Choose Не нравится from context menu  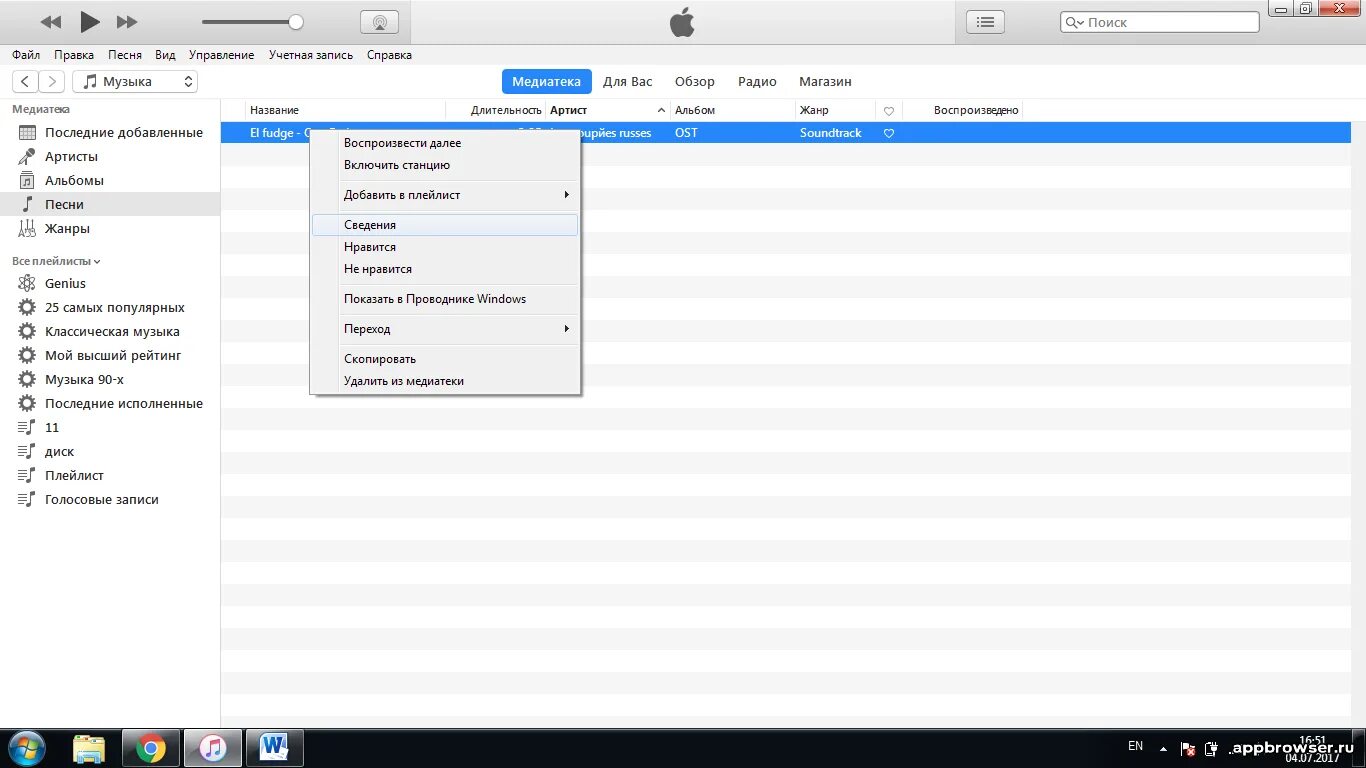point(445,269)
